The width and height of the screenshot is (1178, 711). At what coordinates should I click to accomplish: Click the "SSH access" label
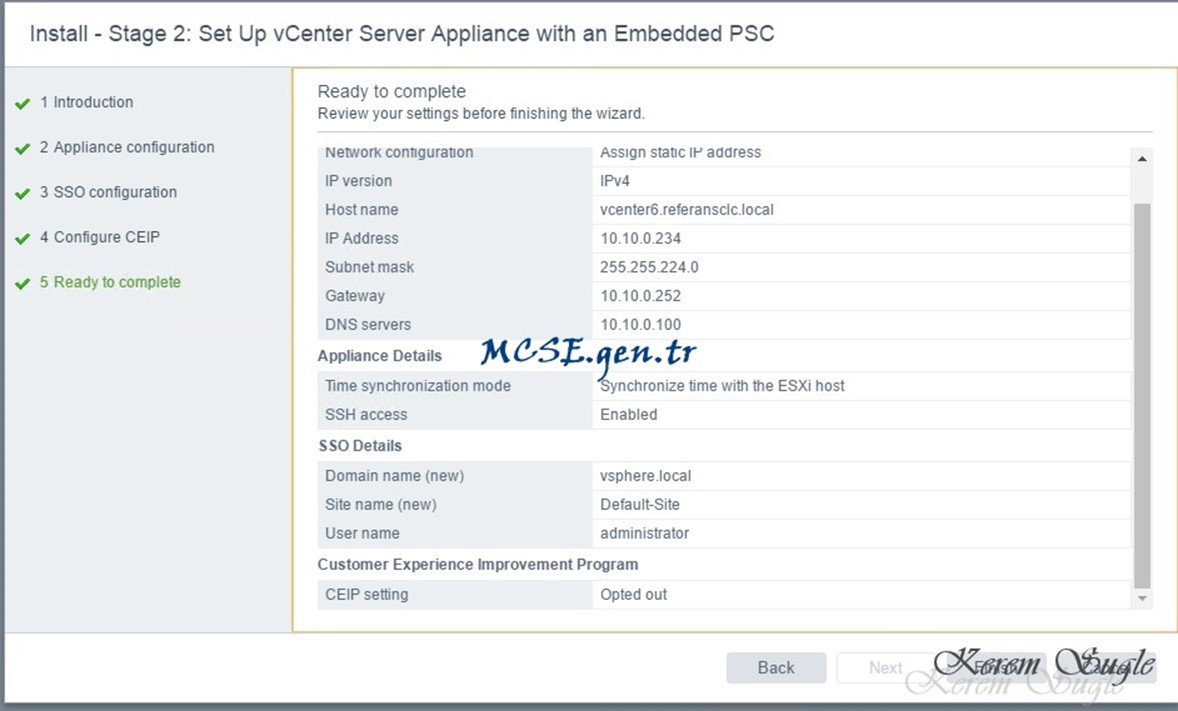366,414
